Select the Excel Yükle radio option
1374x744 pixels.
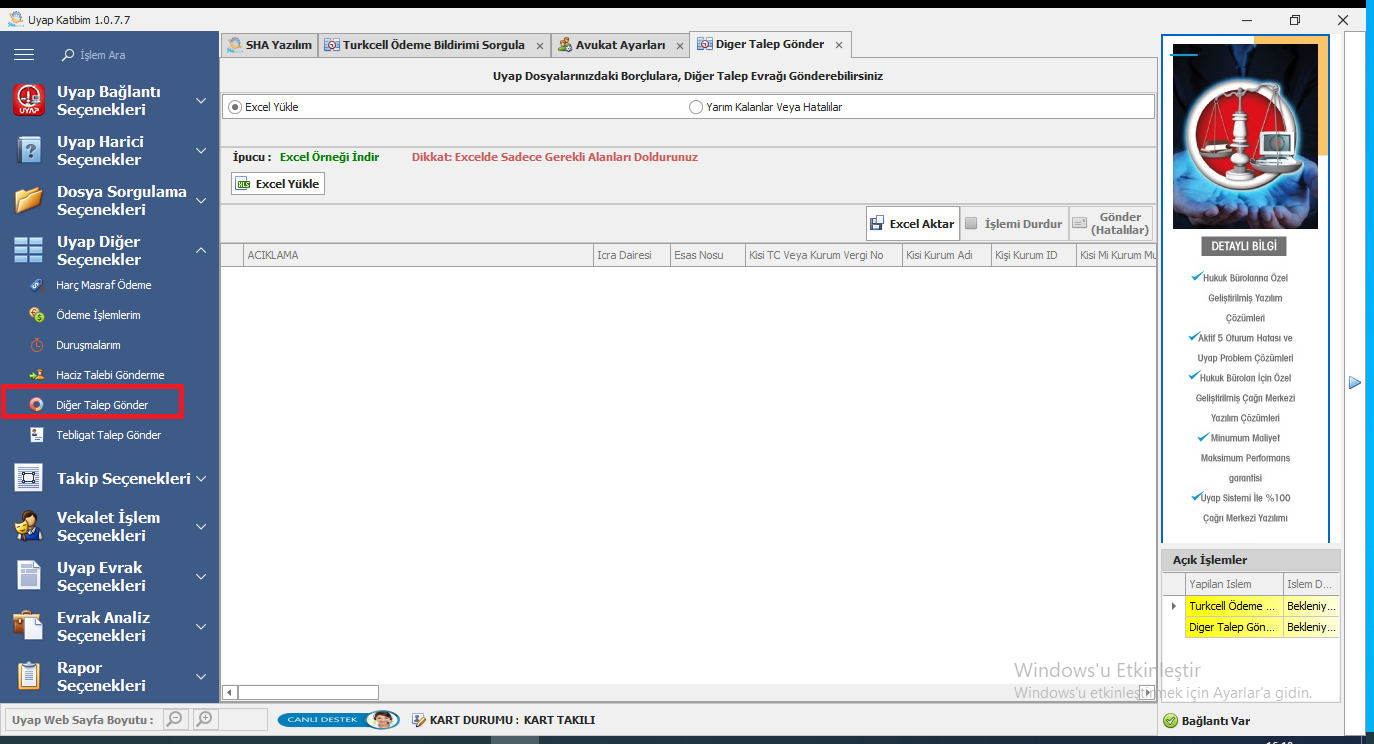[x=236, y=107]
